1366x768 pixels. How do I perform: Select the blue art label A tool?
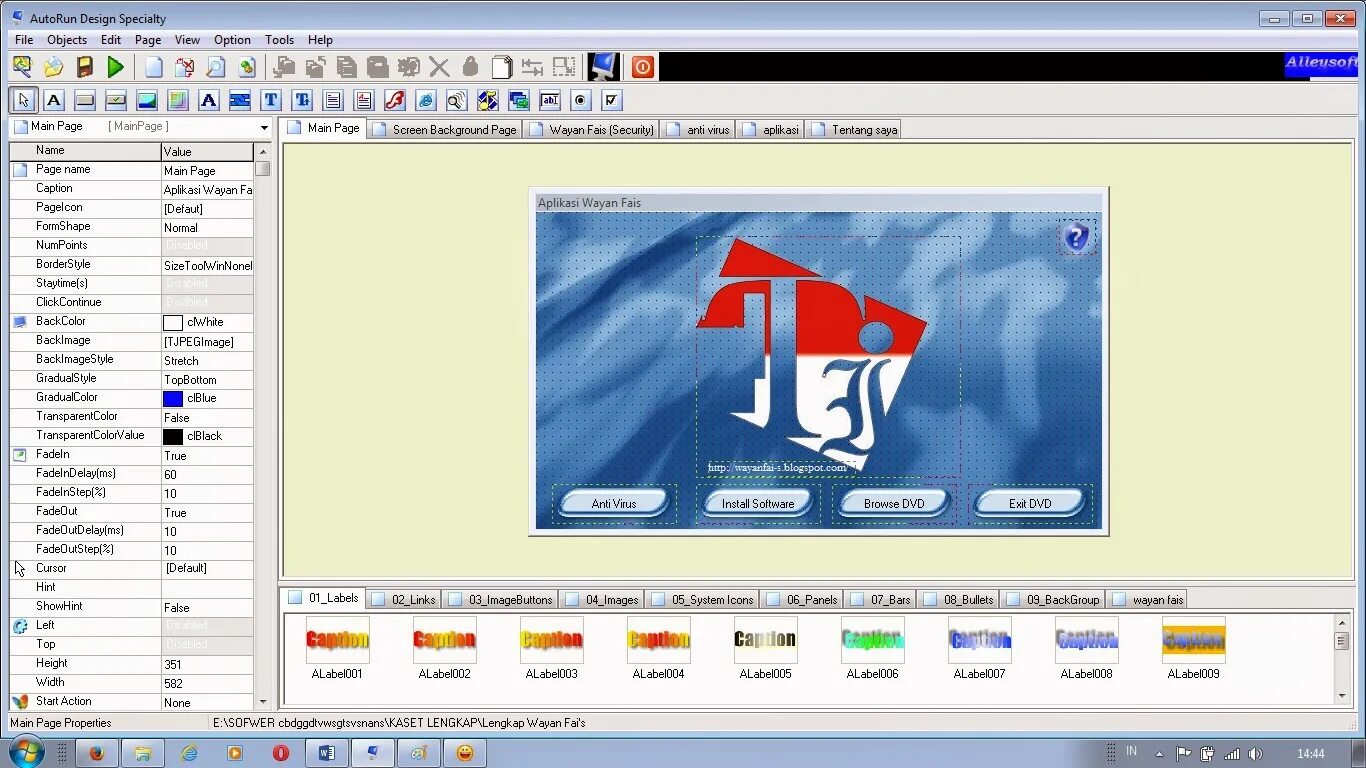[x=208, y=100]
